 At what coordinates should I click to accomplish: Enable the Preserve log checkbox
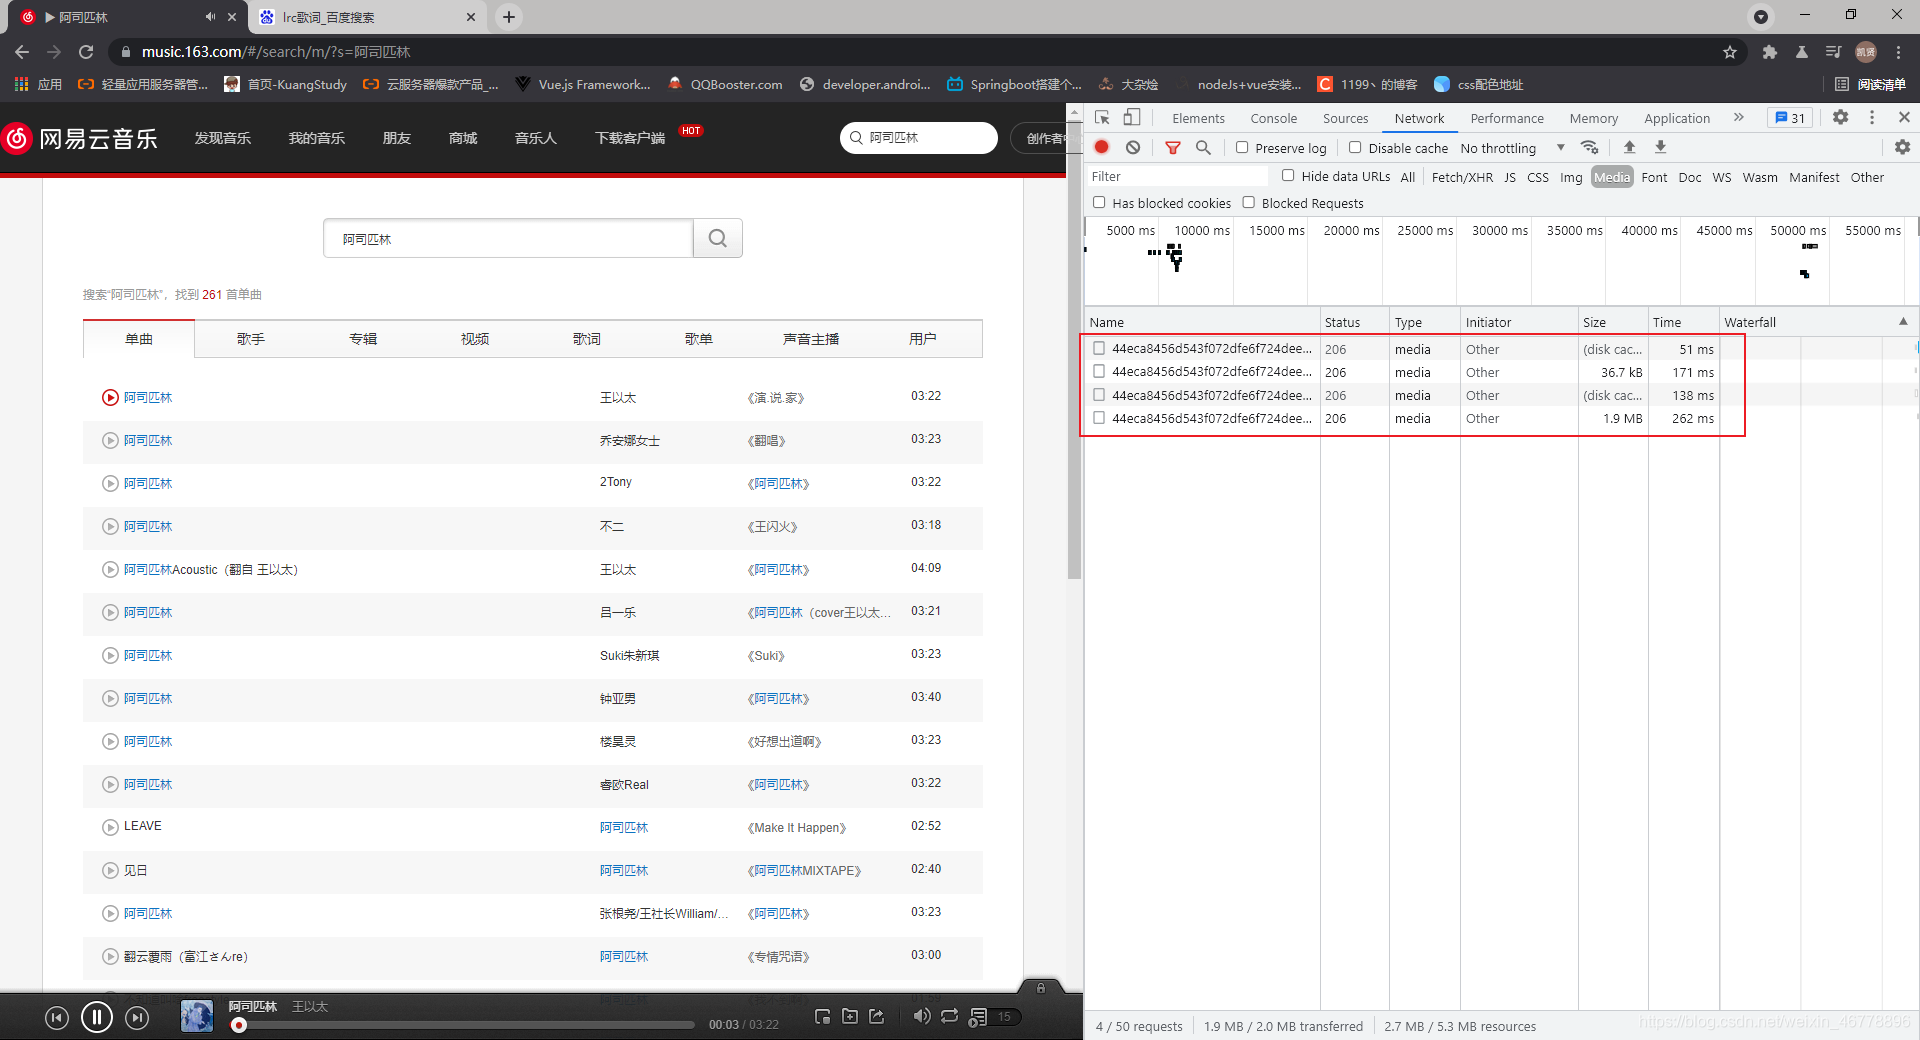click(1242, 147)
